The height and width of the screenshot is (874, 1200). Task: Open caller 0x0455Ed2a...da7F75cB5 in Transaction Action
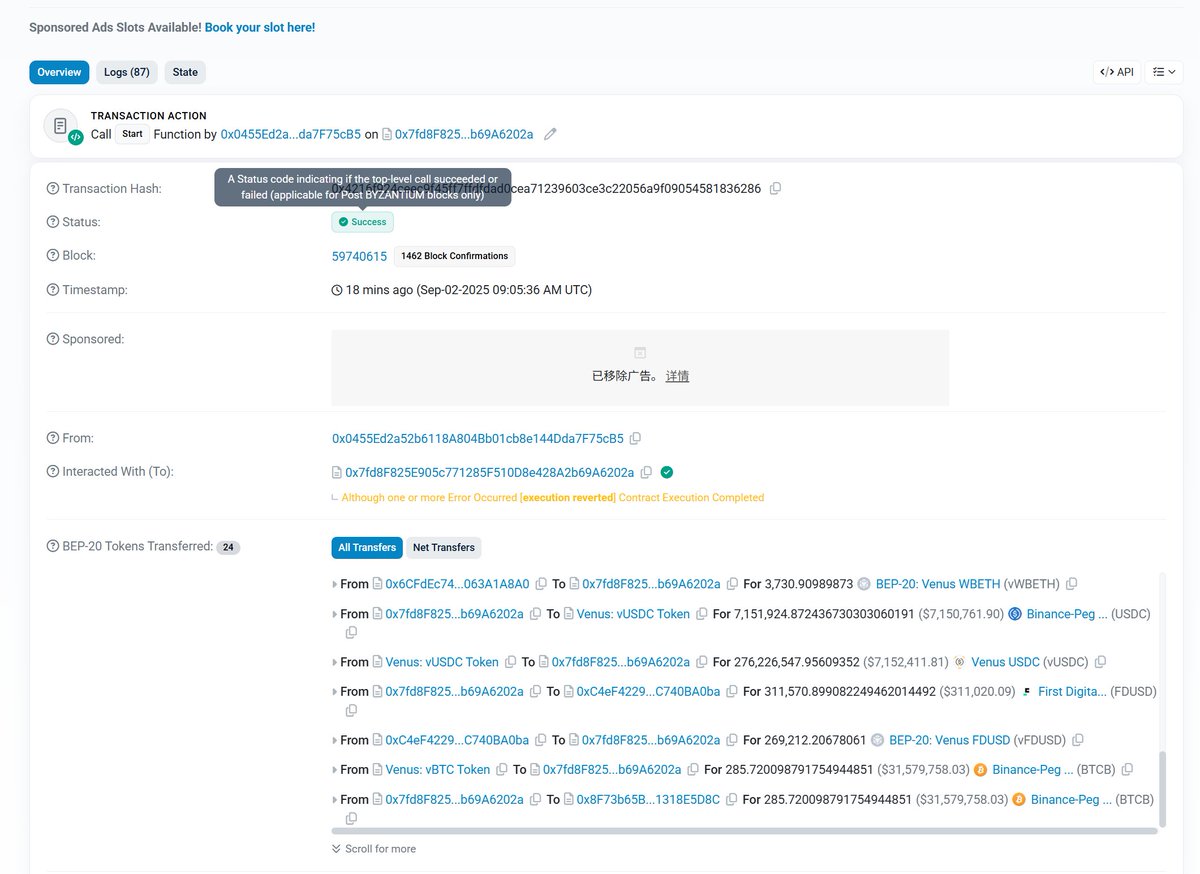291,134
